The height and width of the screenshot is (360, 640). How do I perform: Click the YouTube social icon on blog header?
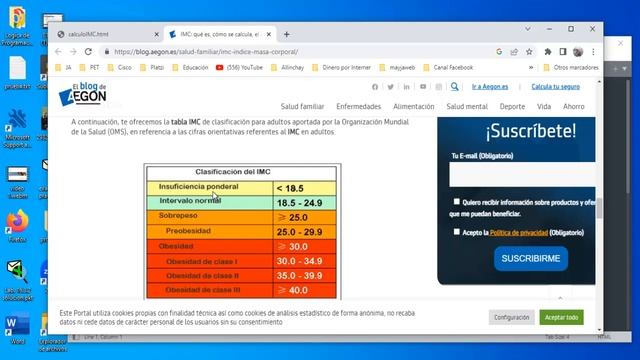(423, 87)
